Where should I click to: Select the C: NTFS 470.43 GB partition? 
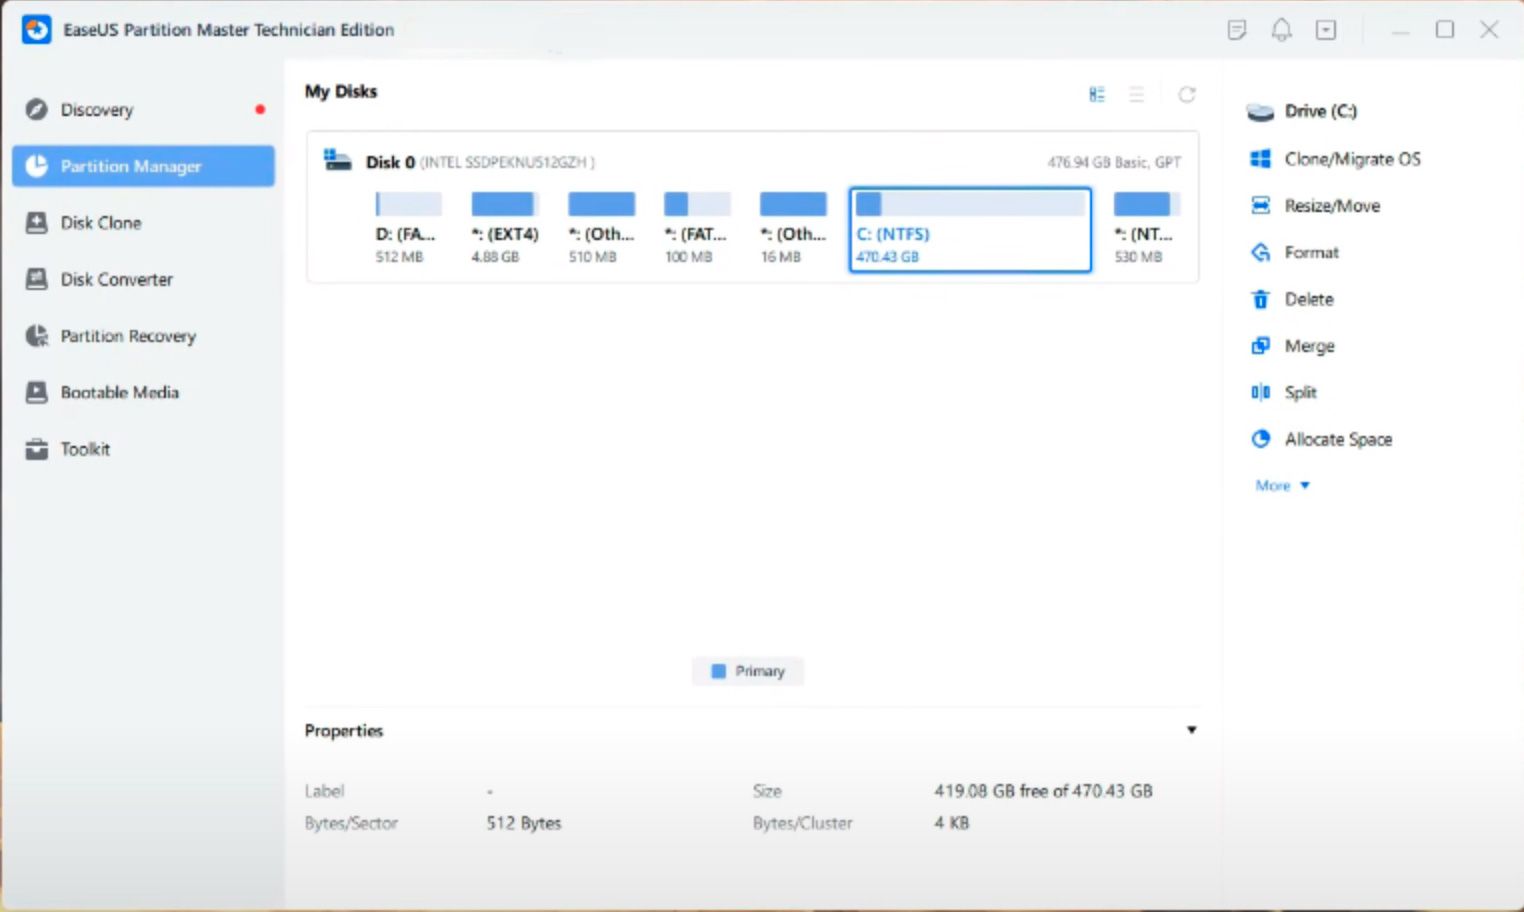[970, 229]
